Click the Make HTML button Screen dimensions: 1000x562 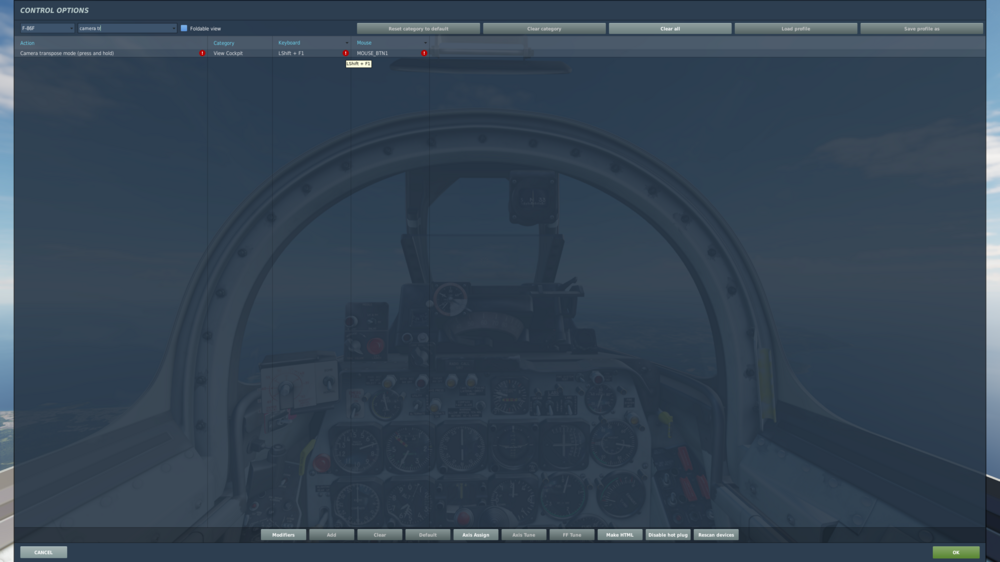tap(620, 535)
